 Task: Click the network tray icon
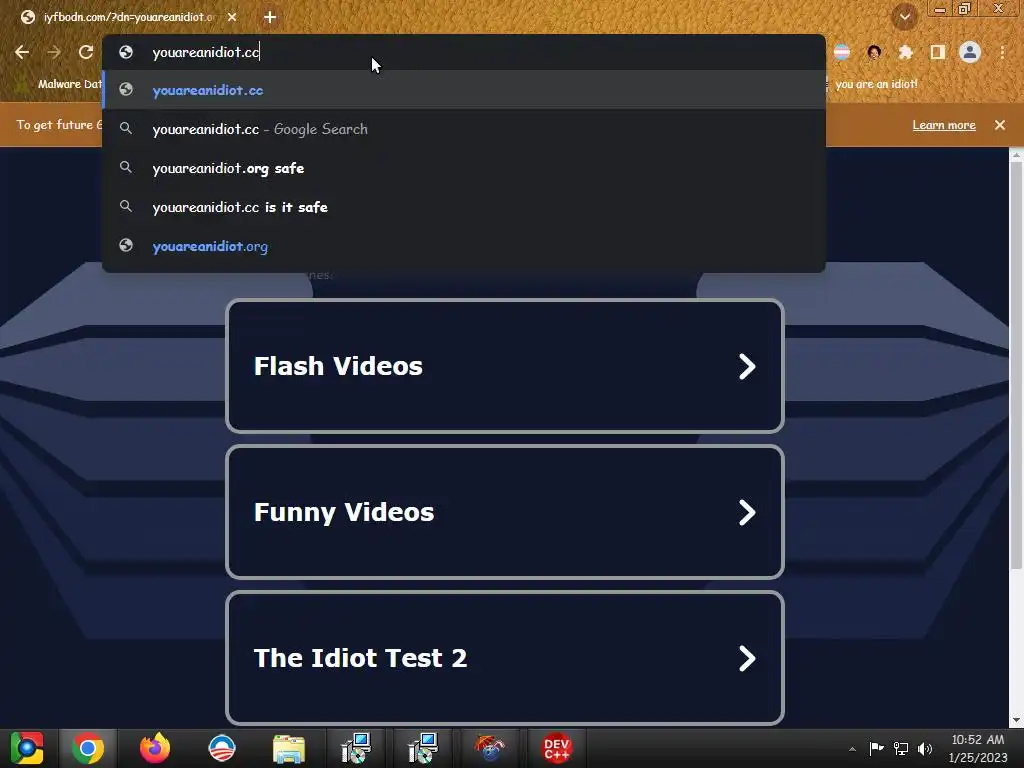click(x=901, y=748)
